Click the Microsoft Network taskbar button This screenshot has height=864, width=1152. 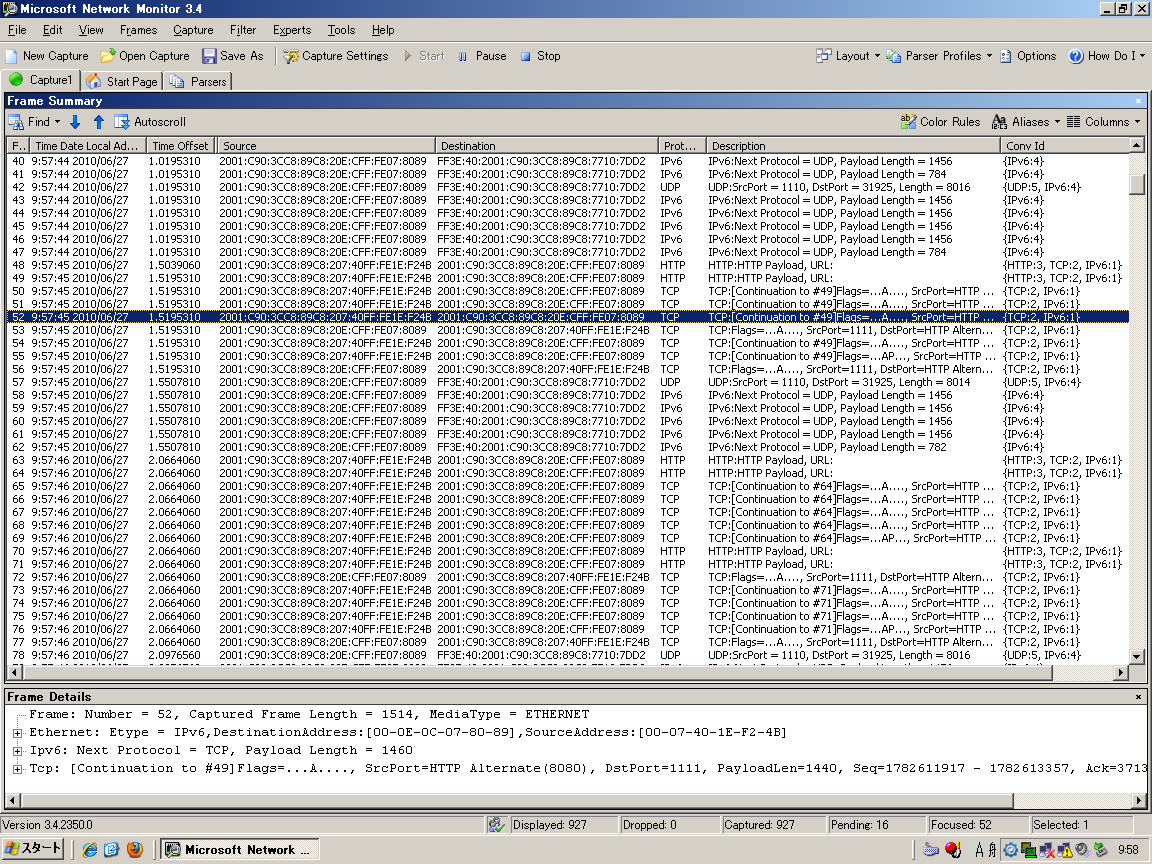point(240,850)
